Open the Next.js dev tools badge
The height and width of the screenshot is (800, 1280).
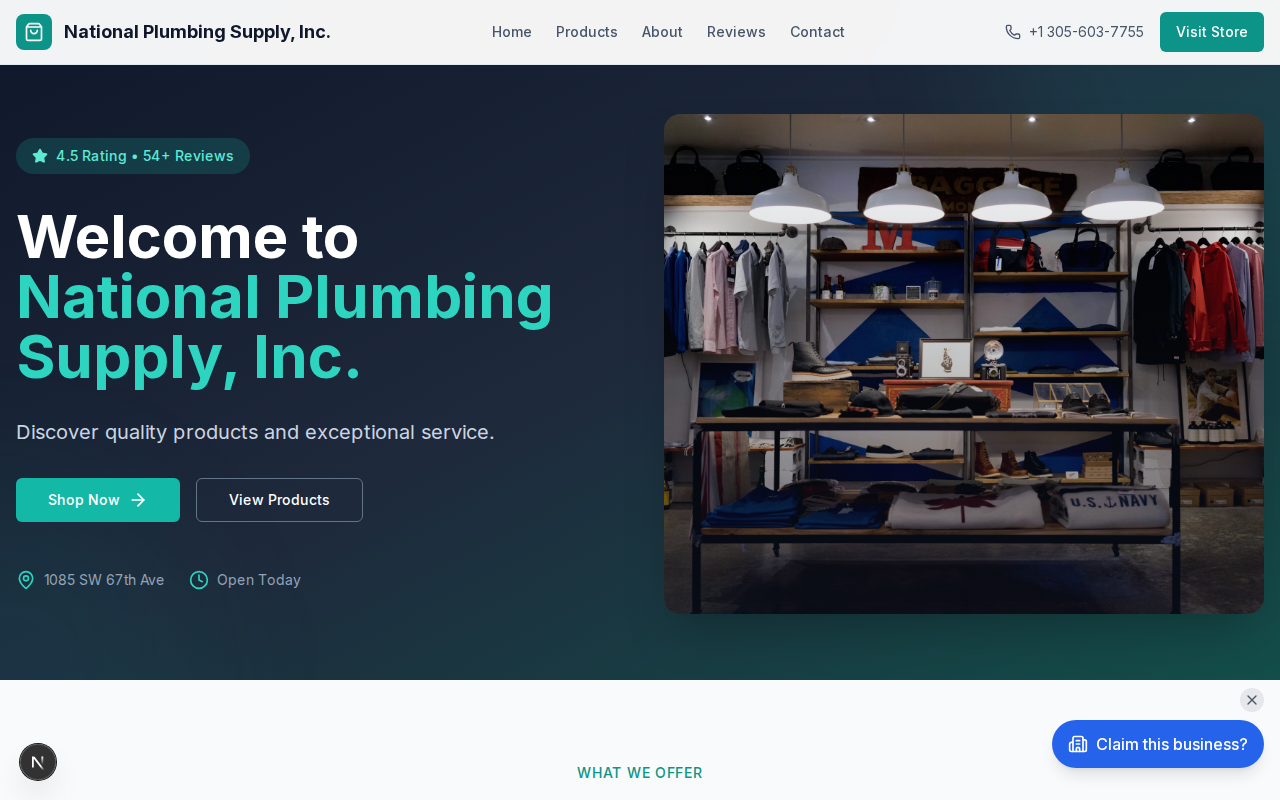(x=38, y=762)
